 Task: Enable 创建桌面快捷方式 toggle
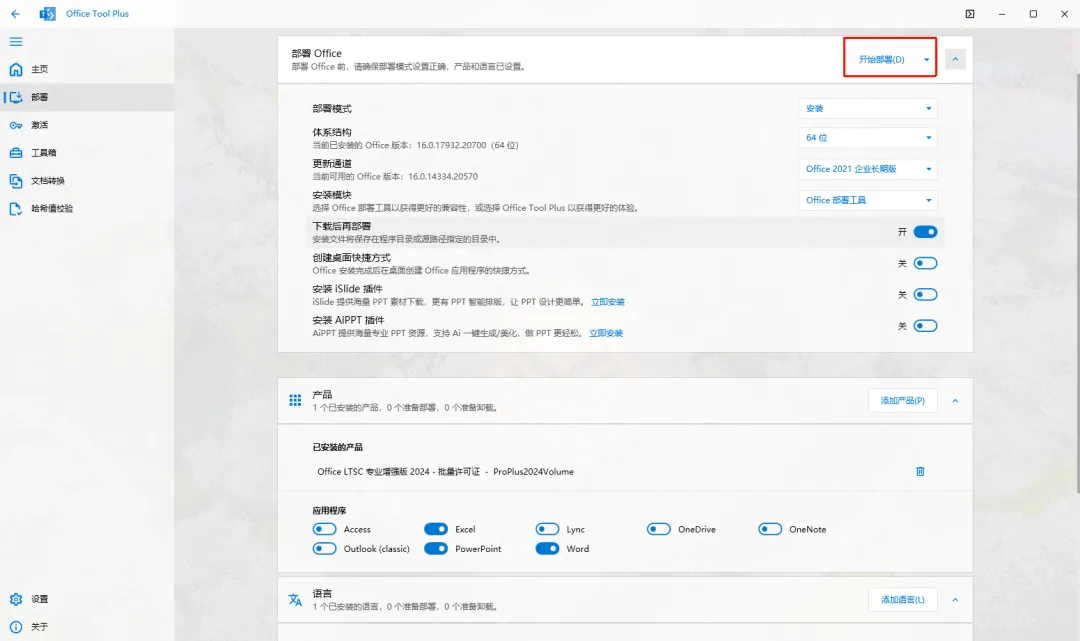(x=925, y=263)
